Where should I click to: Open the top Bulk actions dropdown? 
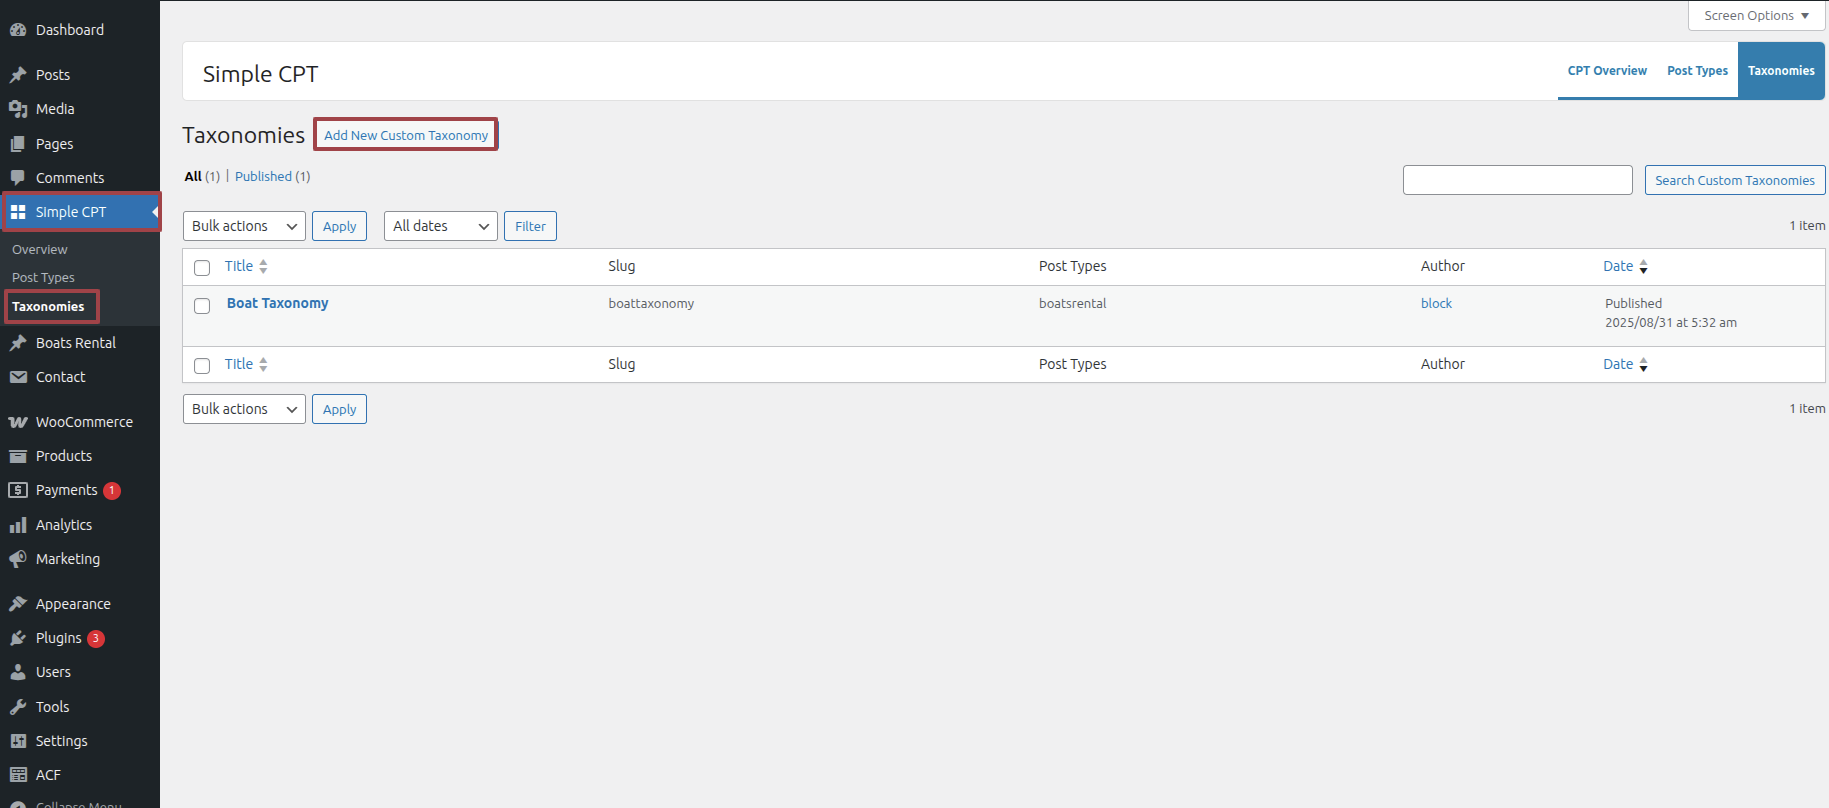(244, 226)
